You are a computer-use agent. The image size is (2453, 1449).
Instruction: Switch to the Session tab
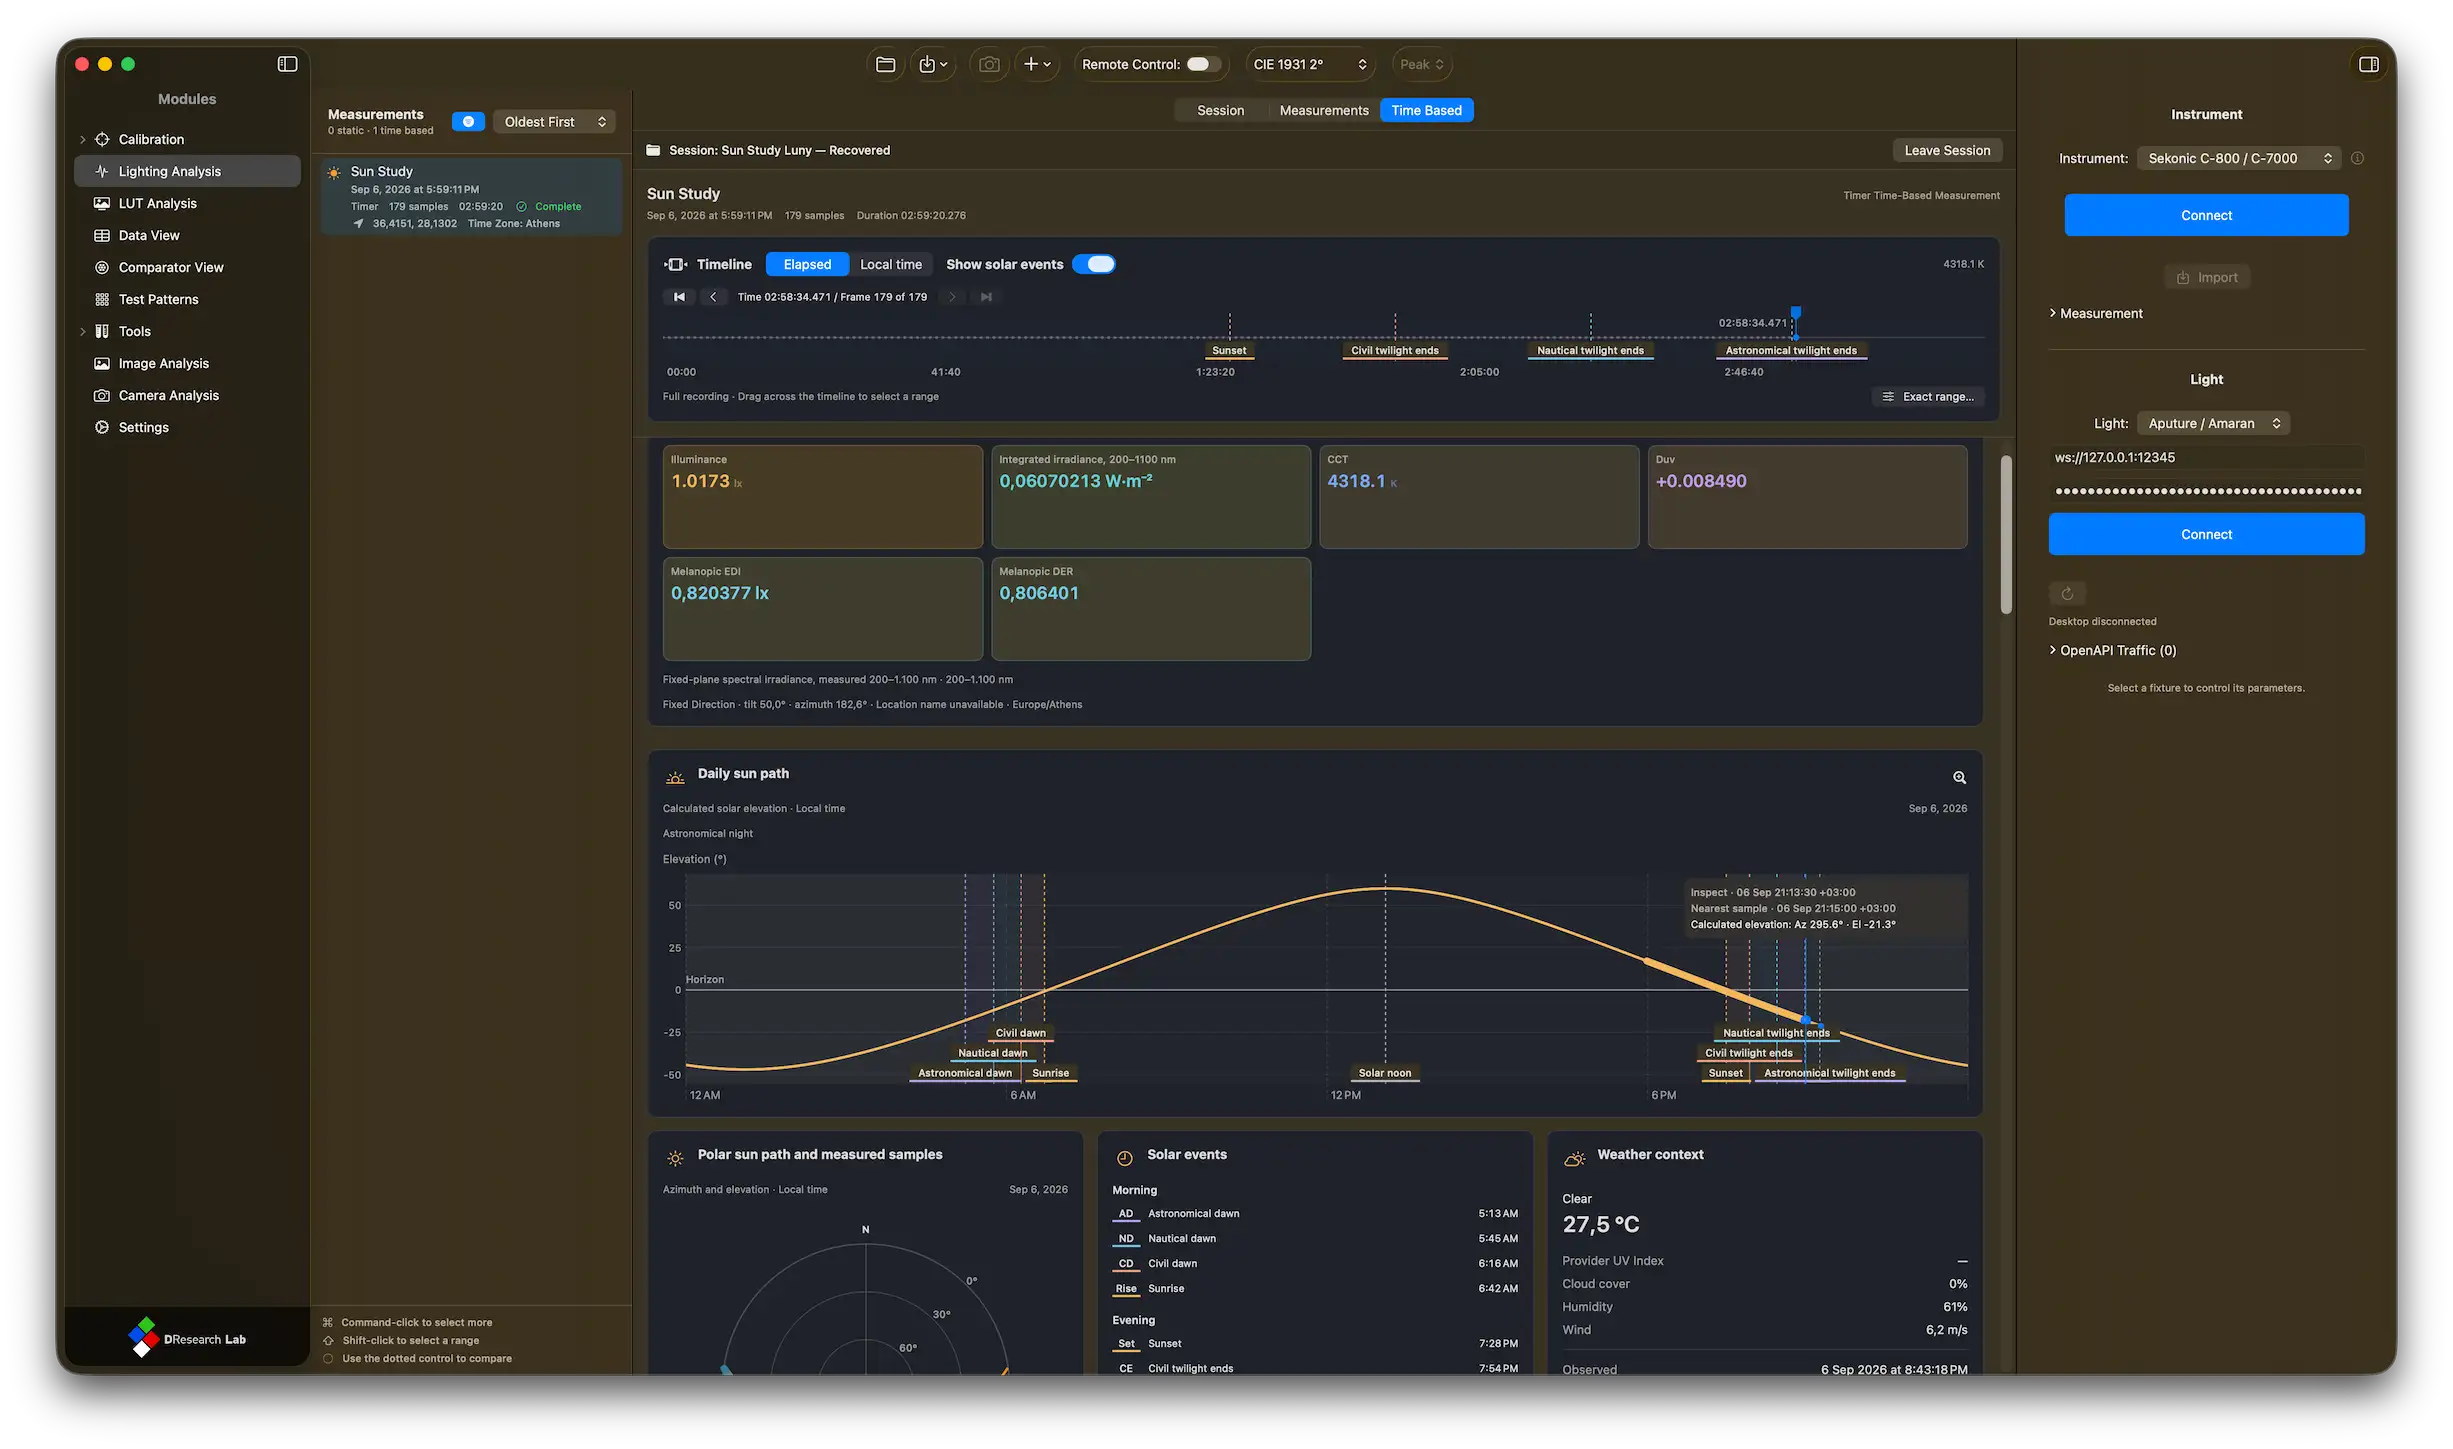pyautogui.click(x=1220, y=110)
